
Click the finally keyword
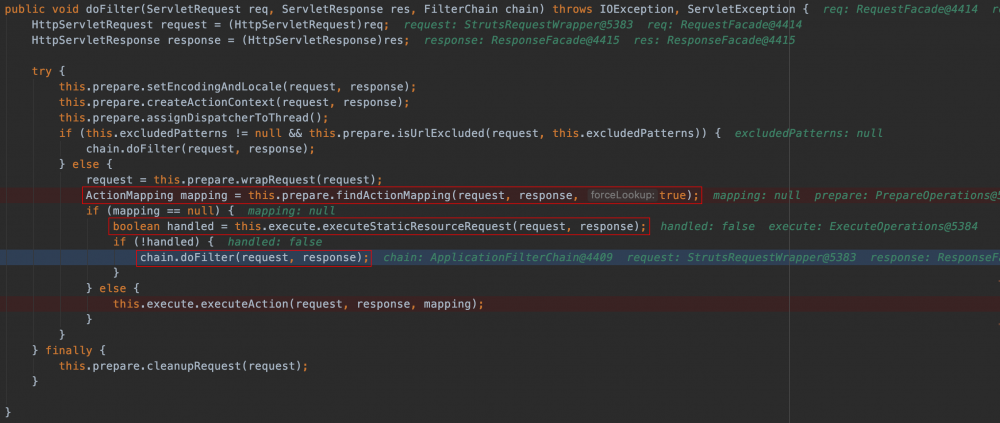[x=69, y=350]
